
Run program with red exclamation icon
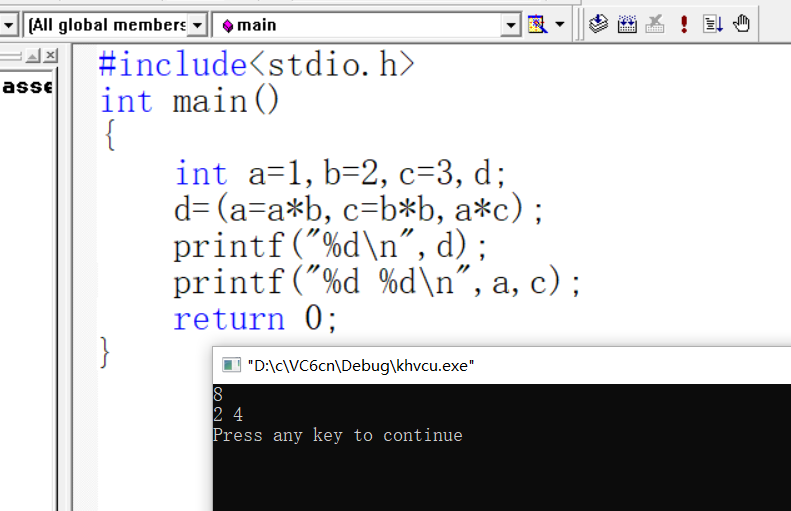[684, 24]
